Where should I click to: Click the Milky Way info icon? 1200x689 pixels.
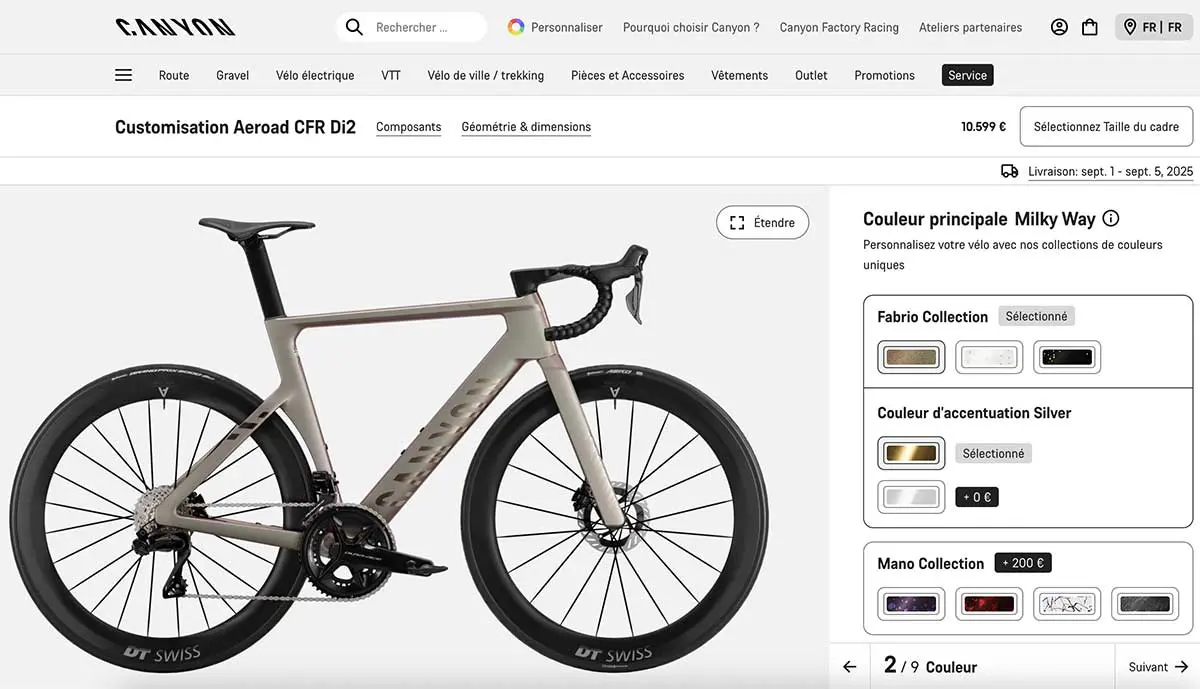click(x=1111, y=219)
